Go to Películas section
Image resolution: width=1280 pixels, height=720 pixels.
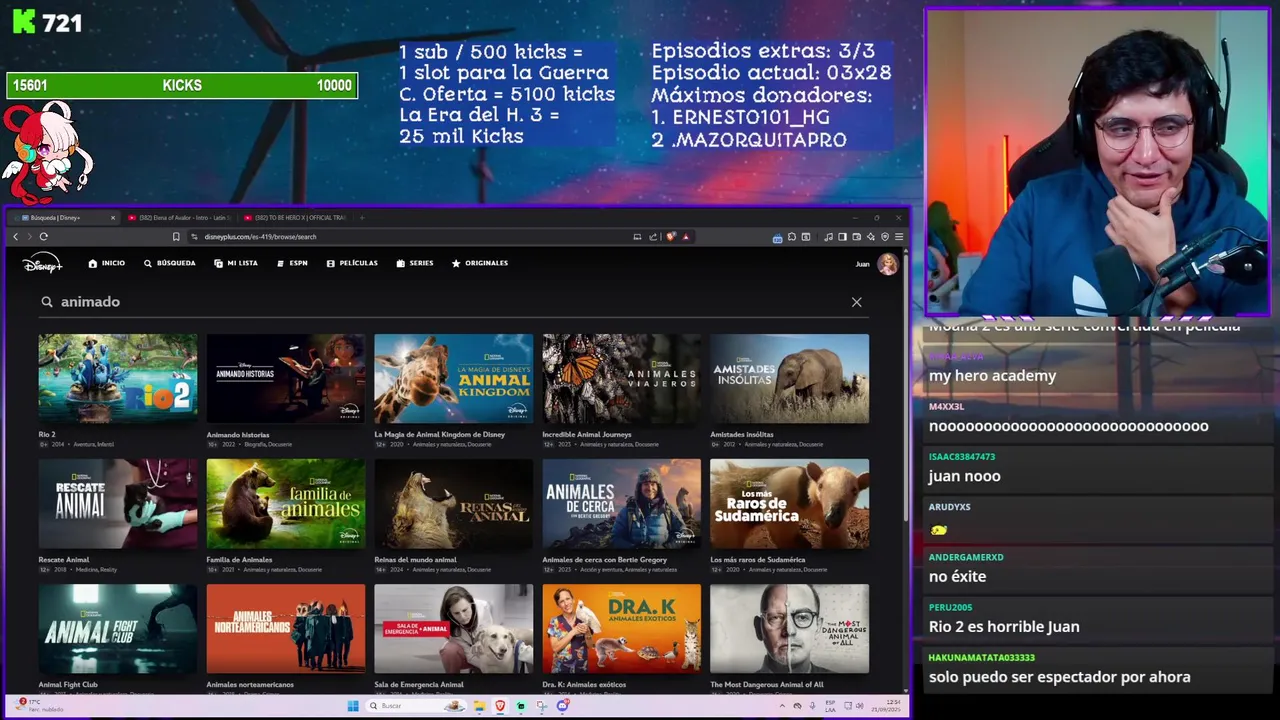pos(352,263)
